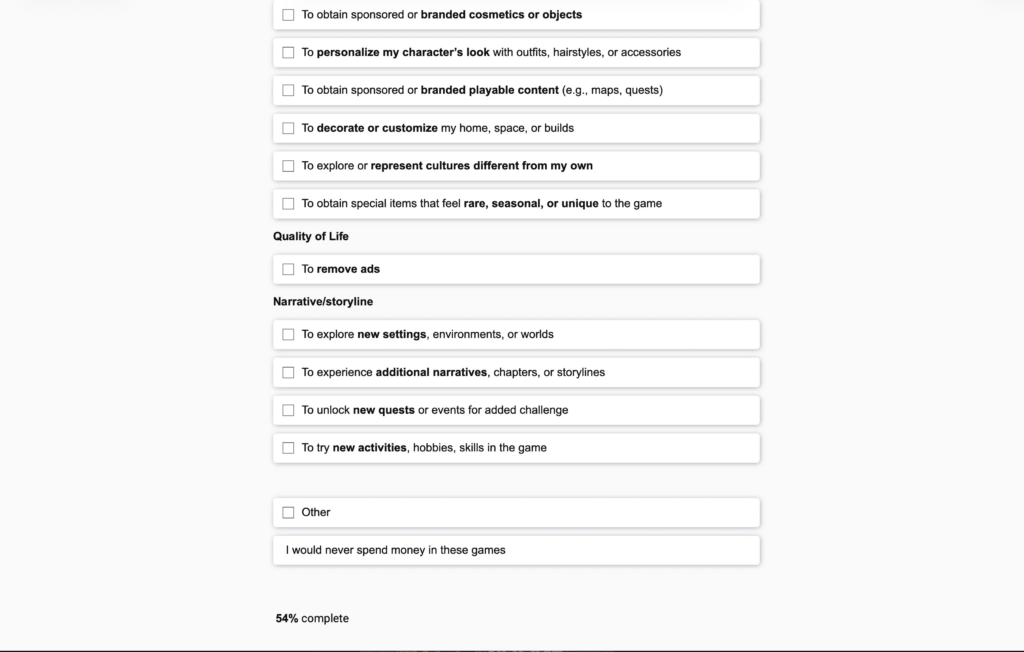1024x652 pixels.
Task: Check the represent cultures different from my own box
Action: click(288, 166)
